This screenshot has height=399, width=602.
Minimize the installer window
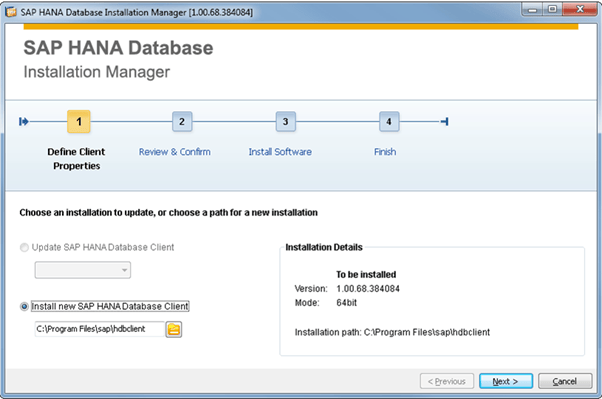click(532, 10)
